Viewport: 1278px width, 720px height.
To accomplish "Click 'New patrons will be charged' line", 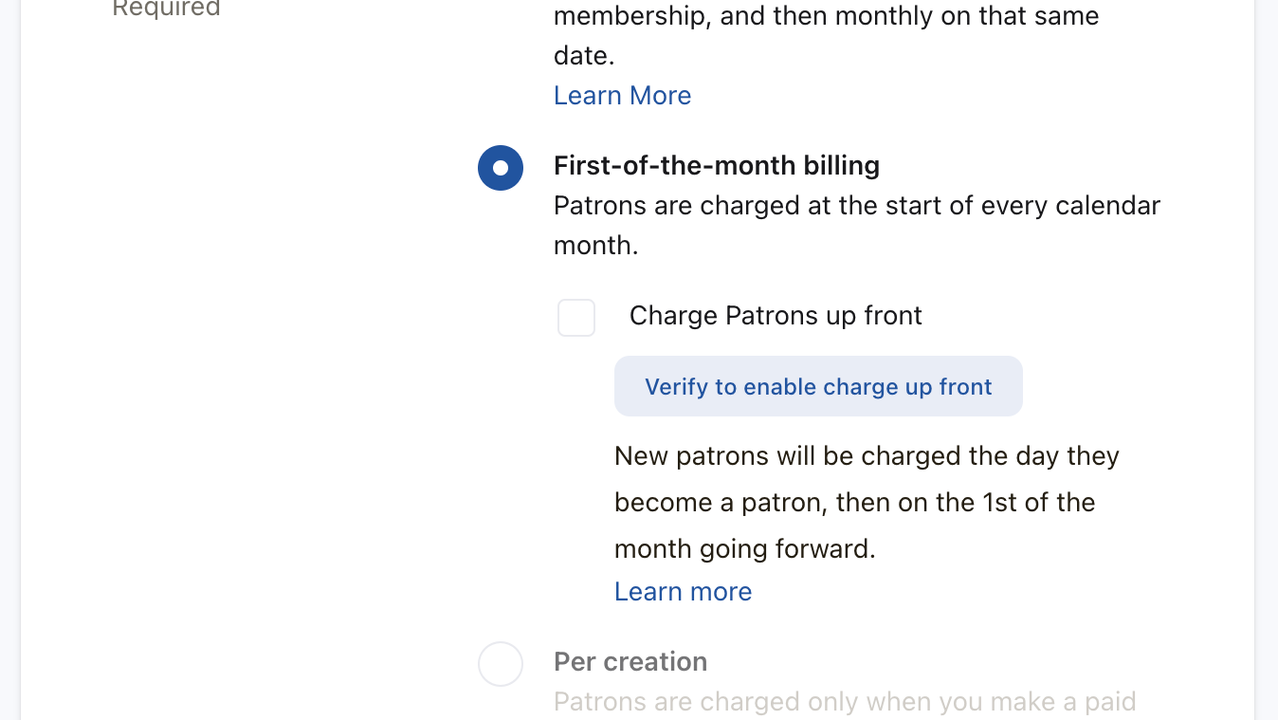I will pyautogui.click(x=866, y=456).
